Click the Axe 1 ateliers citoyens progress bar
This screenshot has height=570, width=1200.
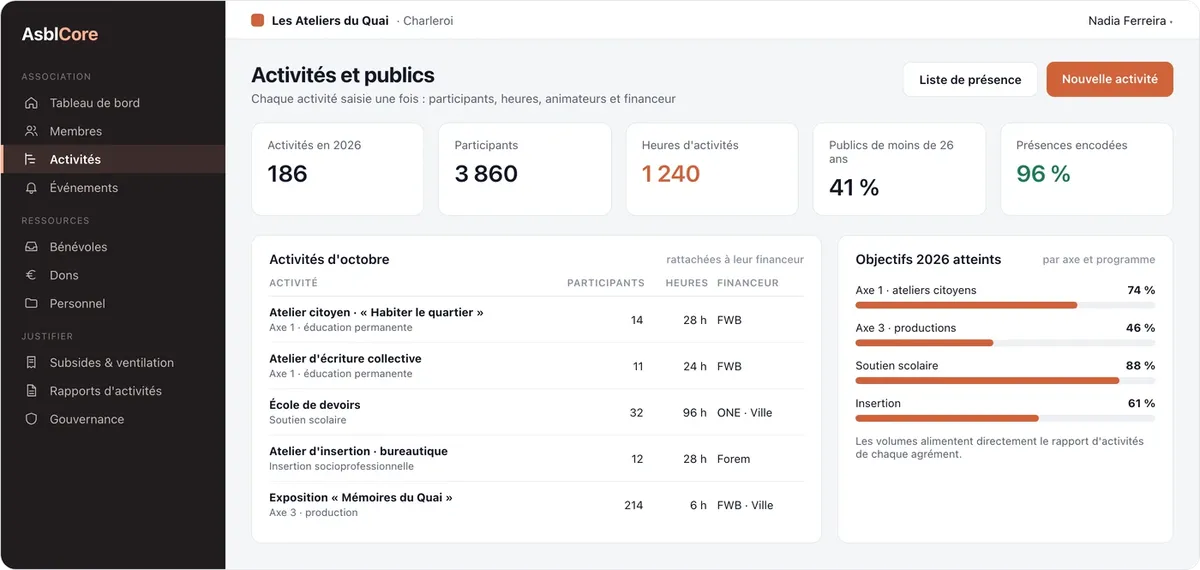pyautogui.click(x=1005, y=305)
